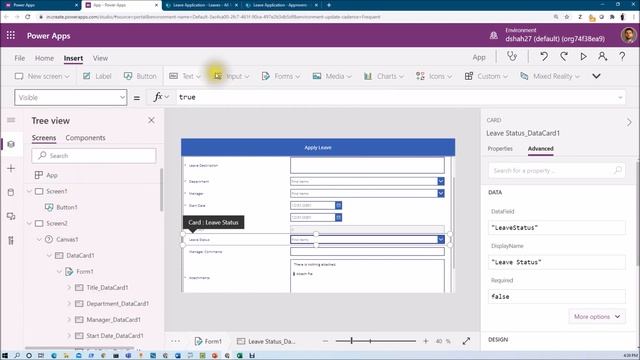Open the Visible property selector dropdown
640x360 pixels.
[71, 98]
